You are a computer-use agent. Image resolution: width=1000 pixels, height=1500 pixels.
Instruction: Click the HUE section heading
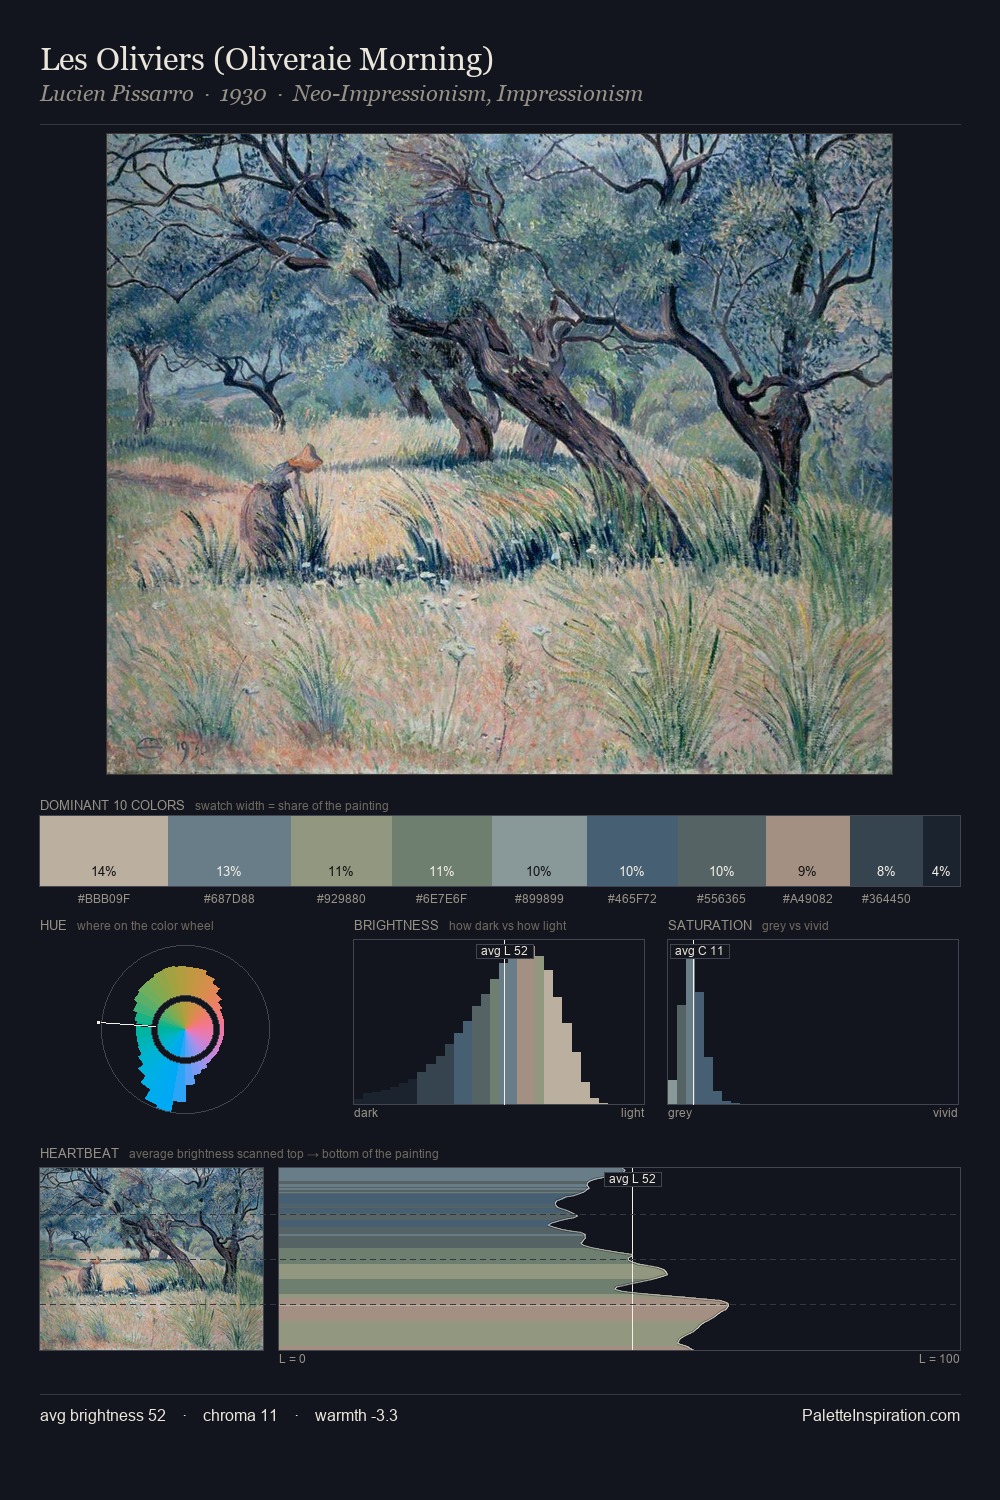coord(53,925)
